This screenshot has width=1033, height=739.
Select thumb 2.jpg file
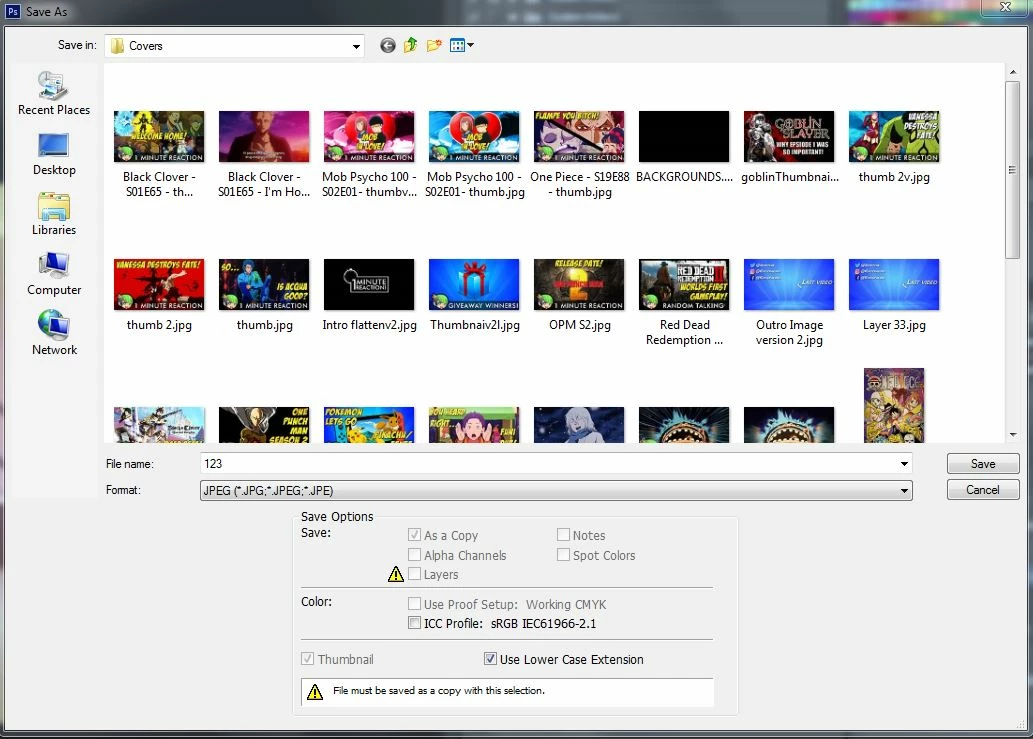pyautogui.click(x=159, y=295)
